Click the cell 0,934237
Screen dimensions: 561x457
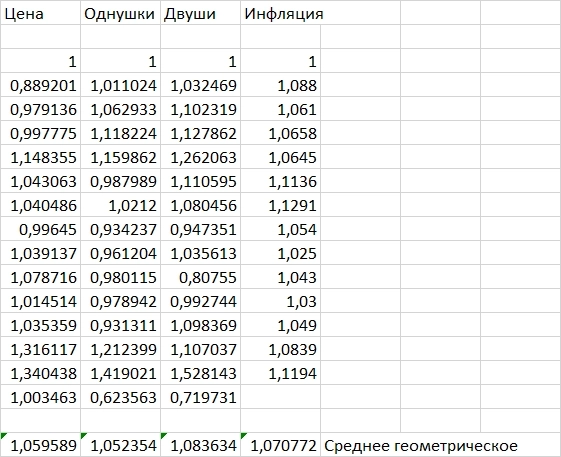click(120, 229)
